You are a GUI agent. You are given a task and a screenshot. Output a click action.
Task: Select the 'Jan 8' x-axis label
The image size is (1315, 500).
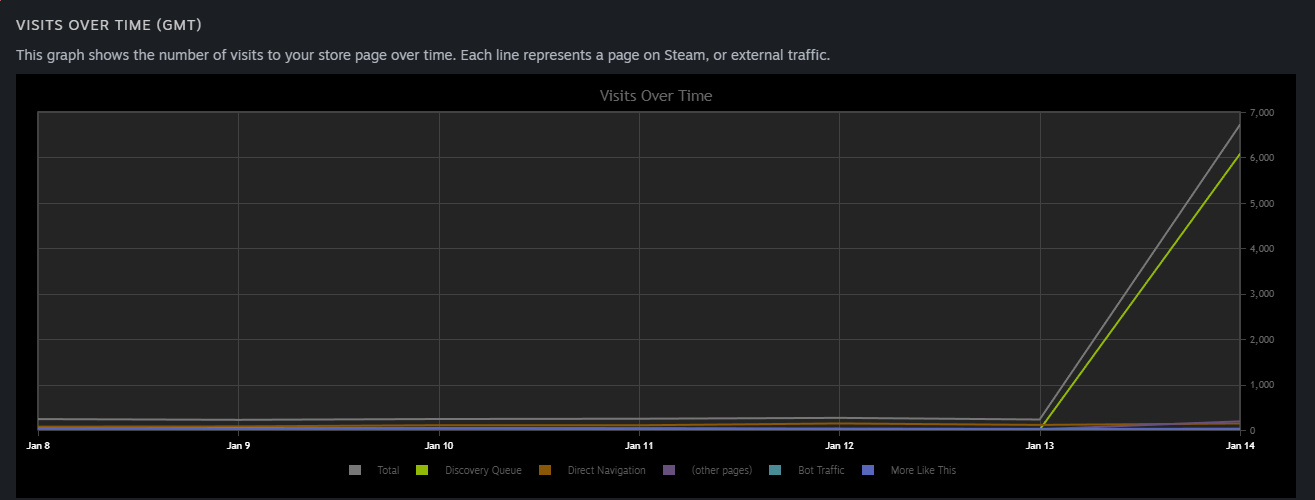click(38, 445)
